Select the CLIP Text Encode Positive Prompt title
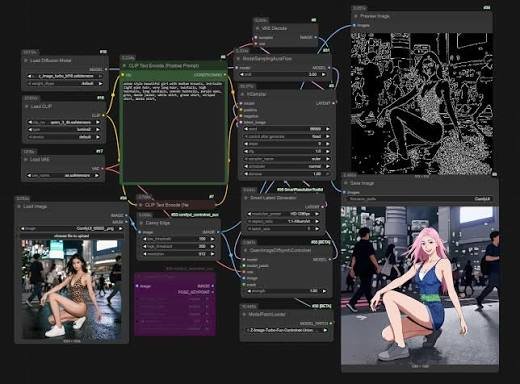Screen dimensions: 520x384 coord(164,66)
